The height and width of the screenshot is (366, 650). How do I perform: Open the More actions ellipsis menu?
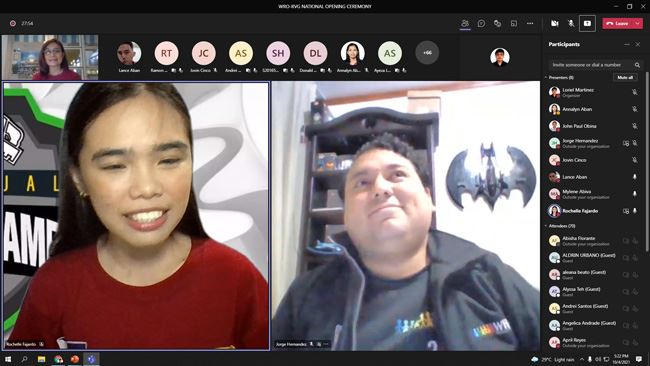(x=530, y=24)
